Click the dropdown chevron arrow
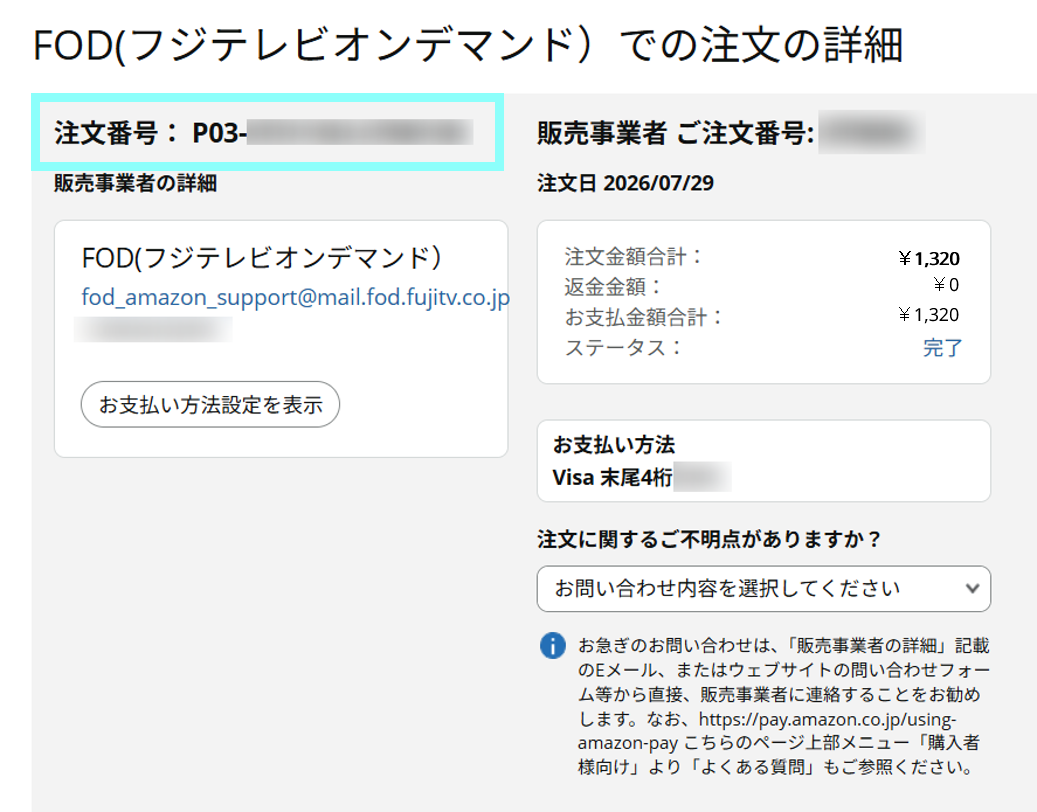Image resolution: width=1037 pixels, height=812 pixels. coord(972,588)
